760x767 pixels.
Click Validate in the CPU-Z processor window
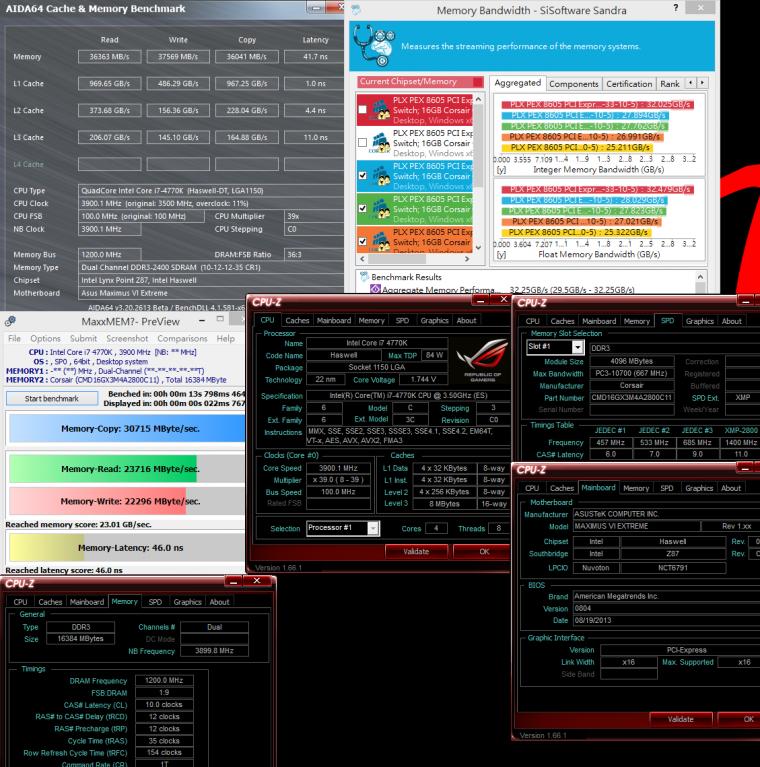pyautogui.click(x=416, y=551)
